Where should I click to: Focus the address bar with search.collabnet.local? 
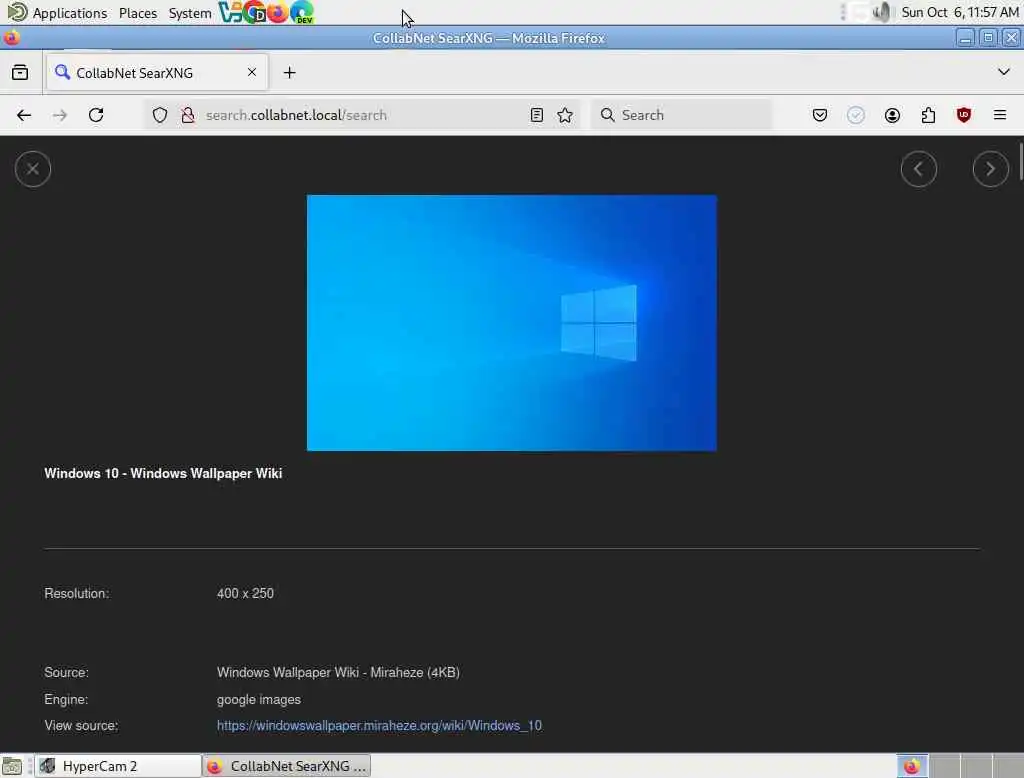click(364, 115)
